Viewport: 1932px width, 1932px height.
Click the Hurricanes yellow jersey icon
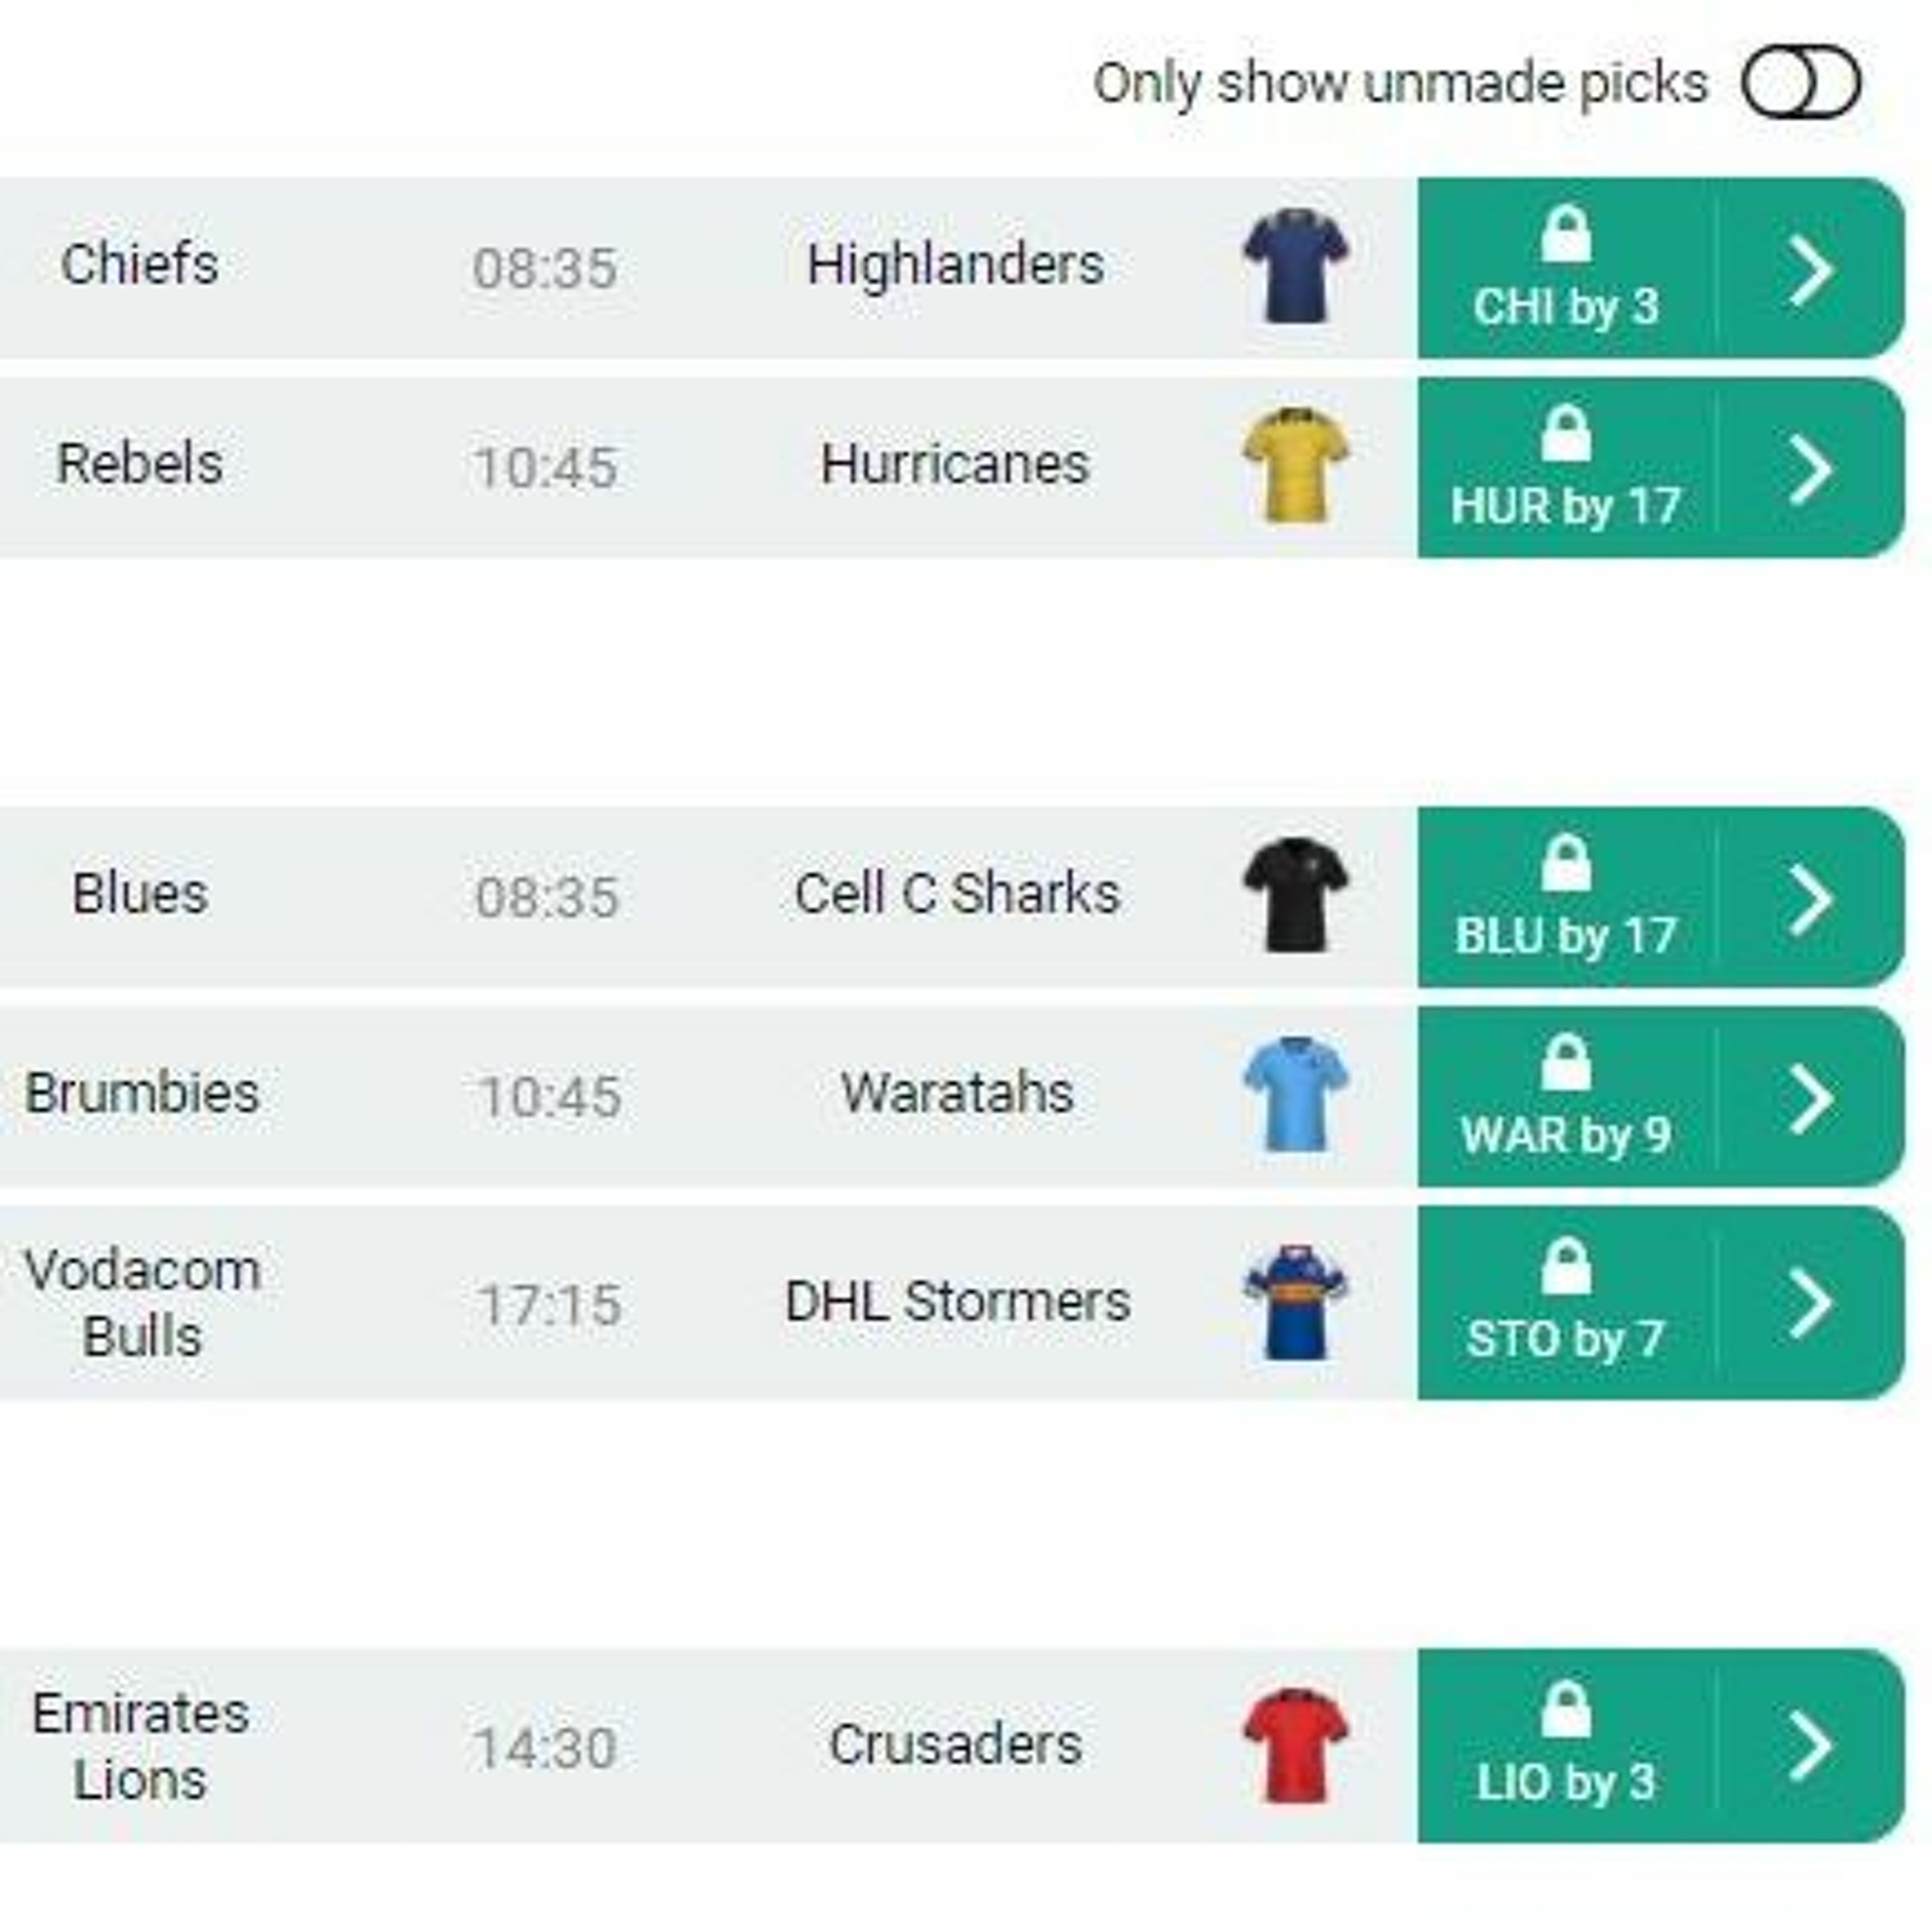point(1296,465)
